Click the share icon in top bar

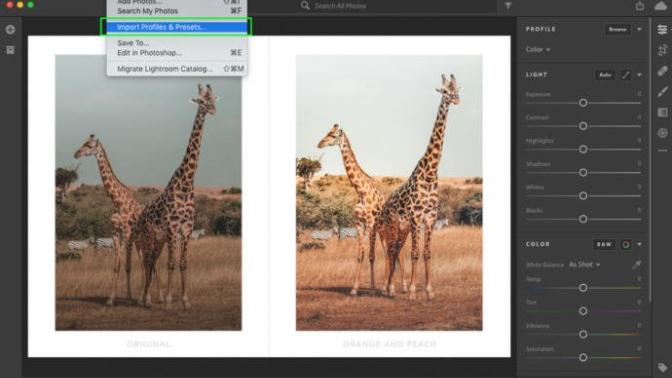point(640,6)
